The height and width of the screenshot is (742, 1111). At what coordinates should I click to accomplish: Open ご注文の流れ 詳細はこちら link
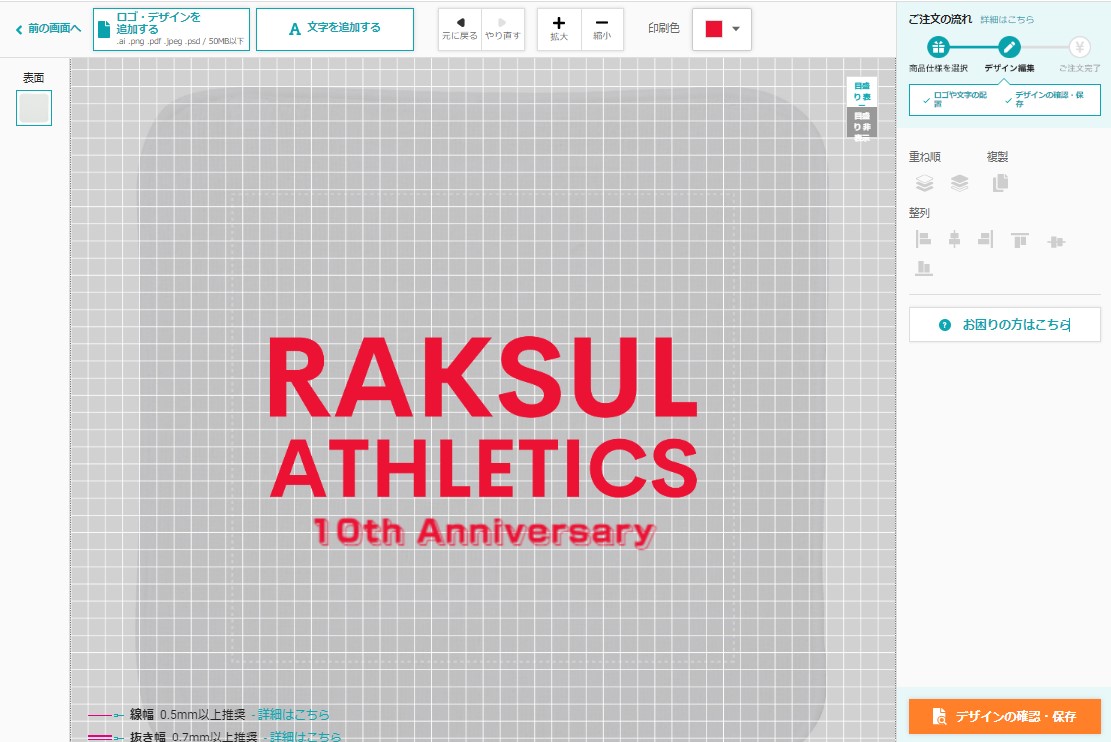(x=1007, y=20)
